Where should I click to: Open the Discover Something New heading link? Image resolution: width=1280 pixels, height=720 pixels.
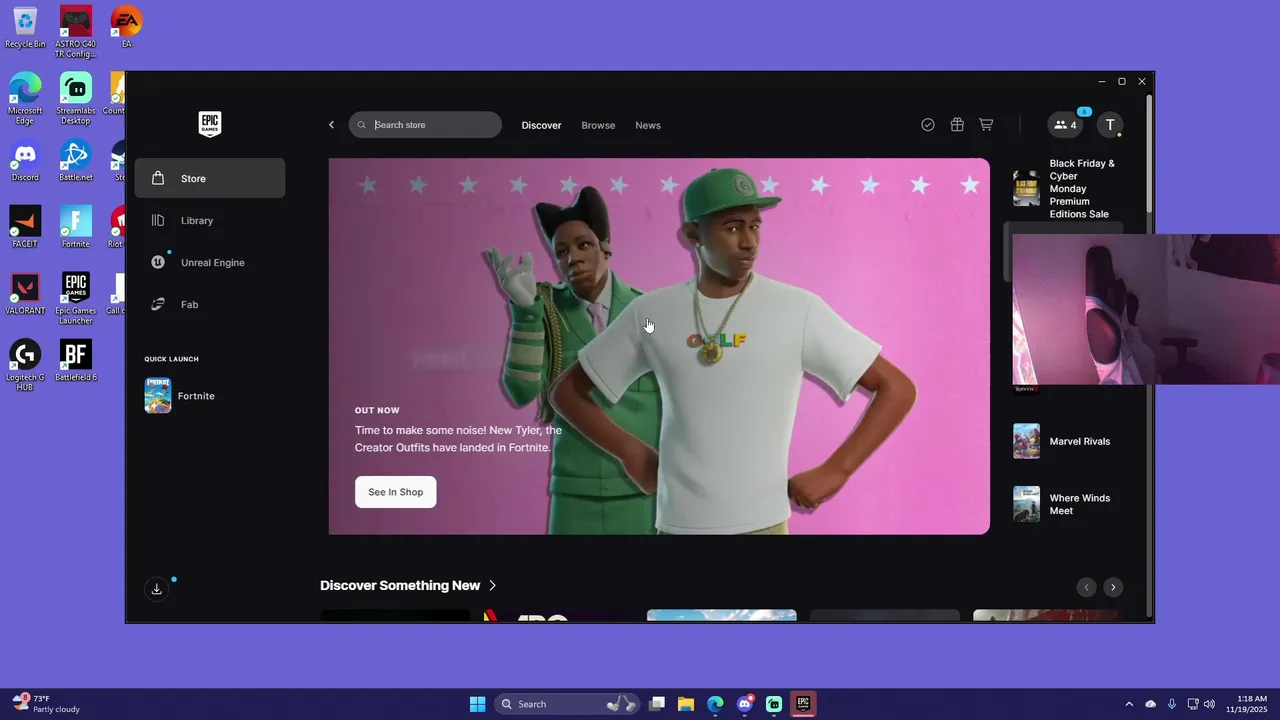click(400, 585)
